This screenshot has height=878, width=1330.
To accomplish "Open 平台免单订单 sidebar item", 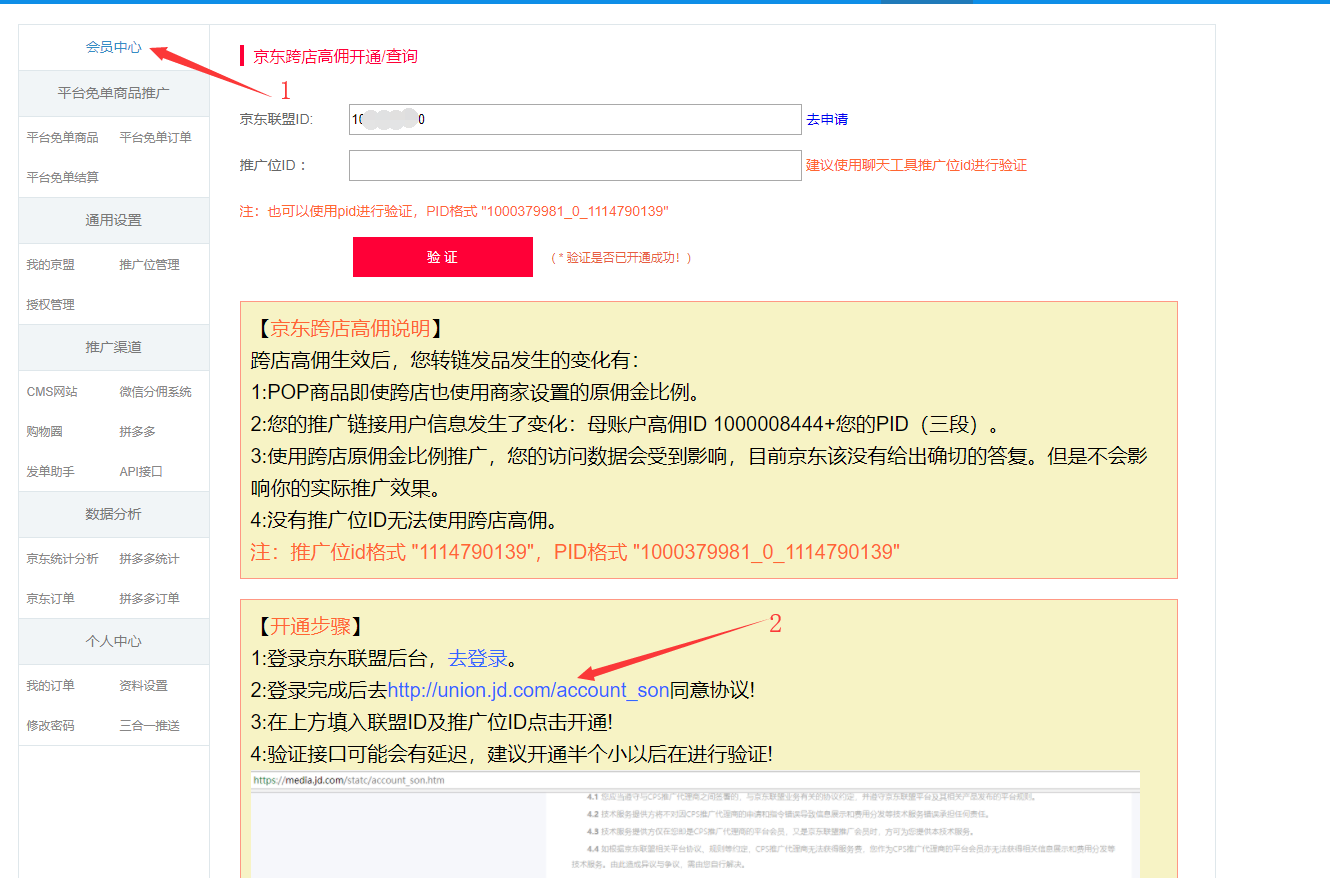I will (155, 137).
